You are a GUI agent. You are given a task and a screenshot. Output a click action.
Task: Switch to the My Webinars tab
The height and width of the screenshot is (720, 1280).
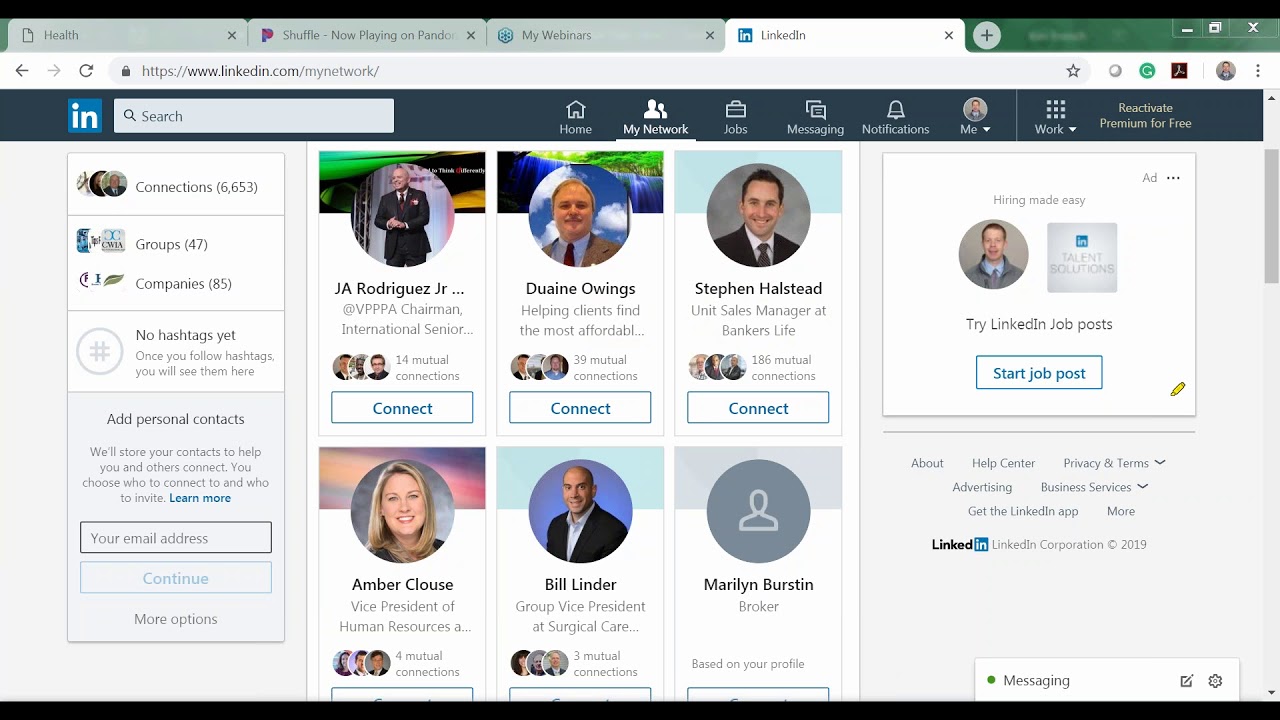[605, 35]
